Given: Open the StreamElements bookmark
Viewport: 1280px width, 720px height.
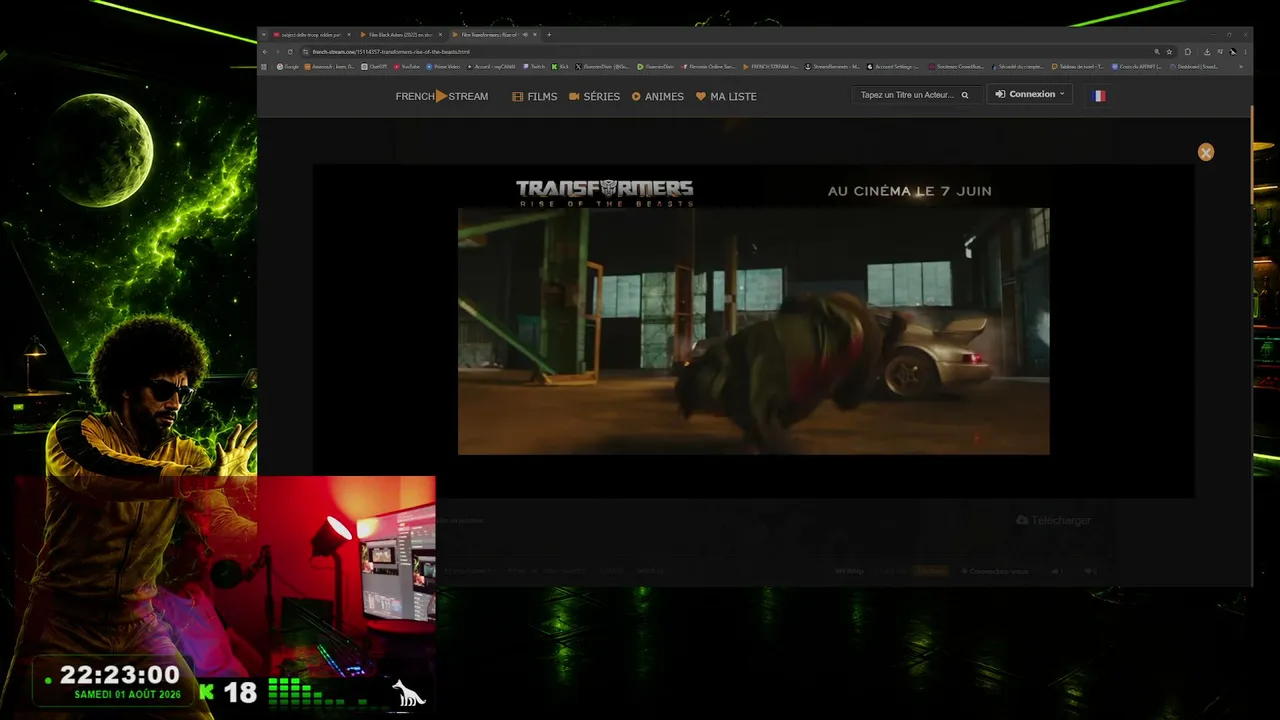Looking at the screenshot, I should [x=833, y=67].
